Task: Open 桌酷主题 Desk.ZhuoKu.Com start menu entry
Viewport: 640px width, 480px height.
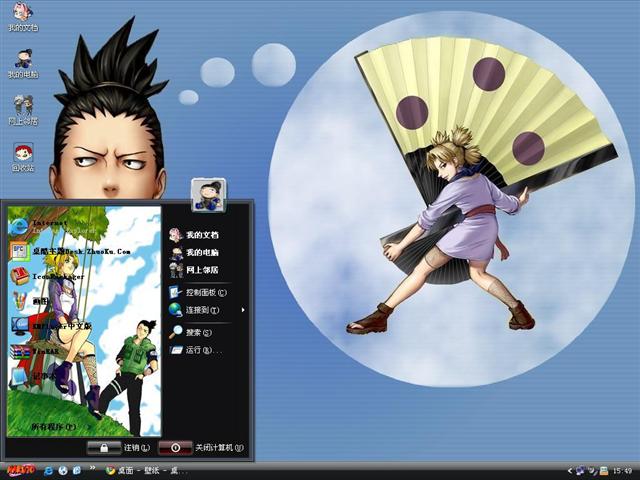Action: tap(70, 251)
